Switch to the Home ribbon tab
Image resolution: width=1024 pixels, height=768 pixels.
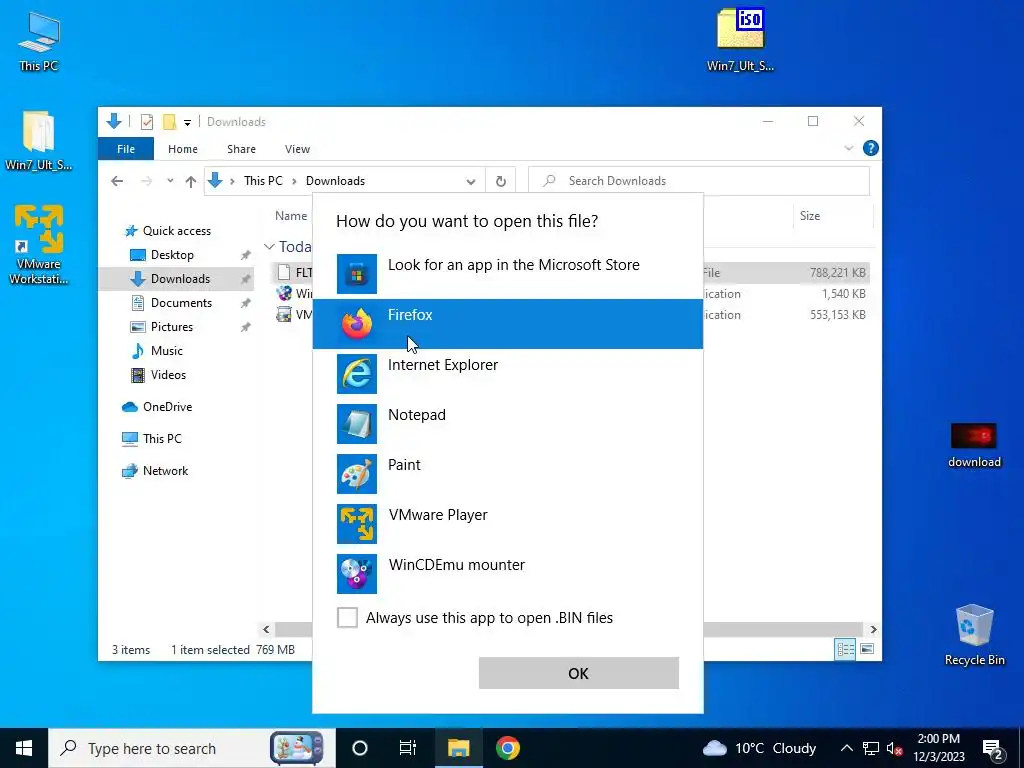(x=183, y=149)
